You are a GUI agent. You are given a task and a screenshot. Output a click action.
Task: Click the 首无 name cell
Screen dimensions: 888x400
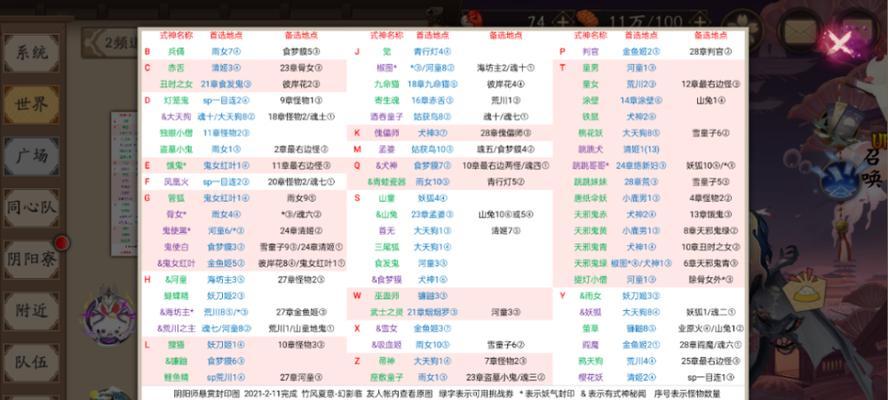point(387,231)
